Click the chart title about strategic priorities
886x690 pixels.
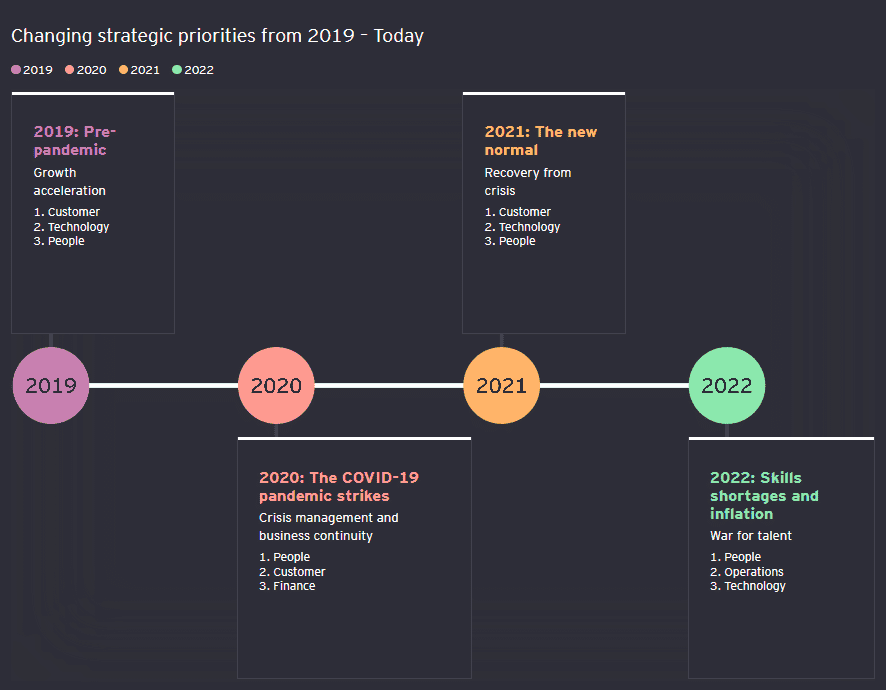click(x=217, y=36)
